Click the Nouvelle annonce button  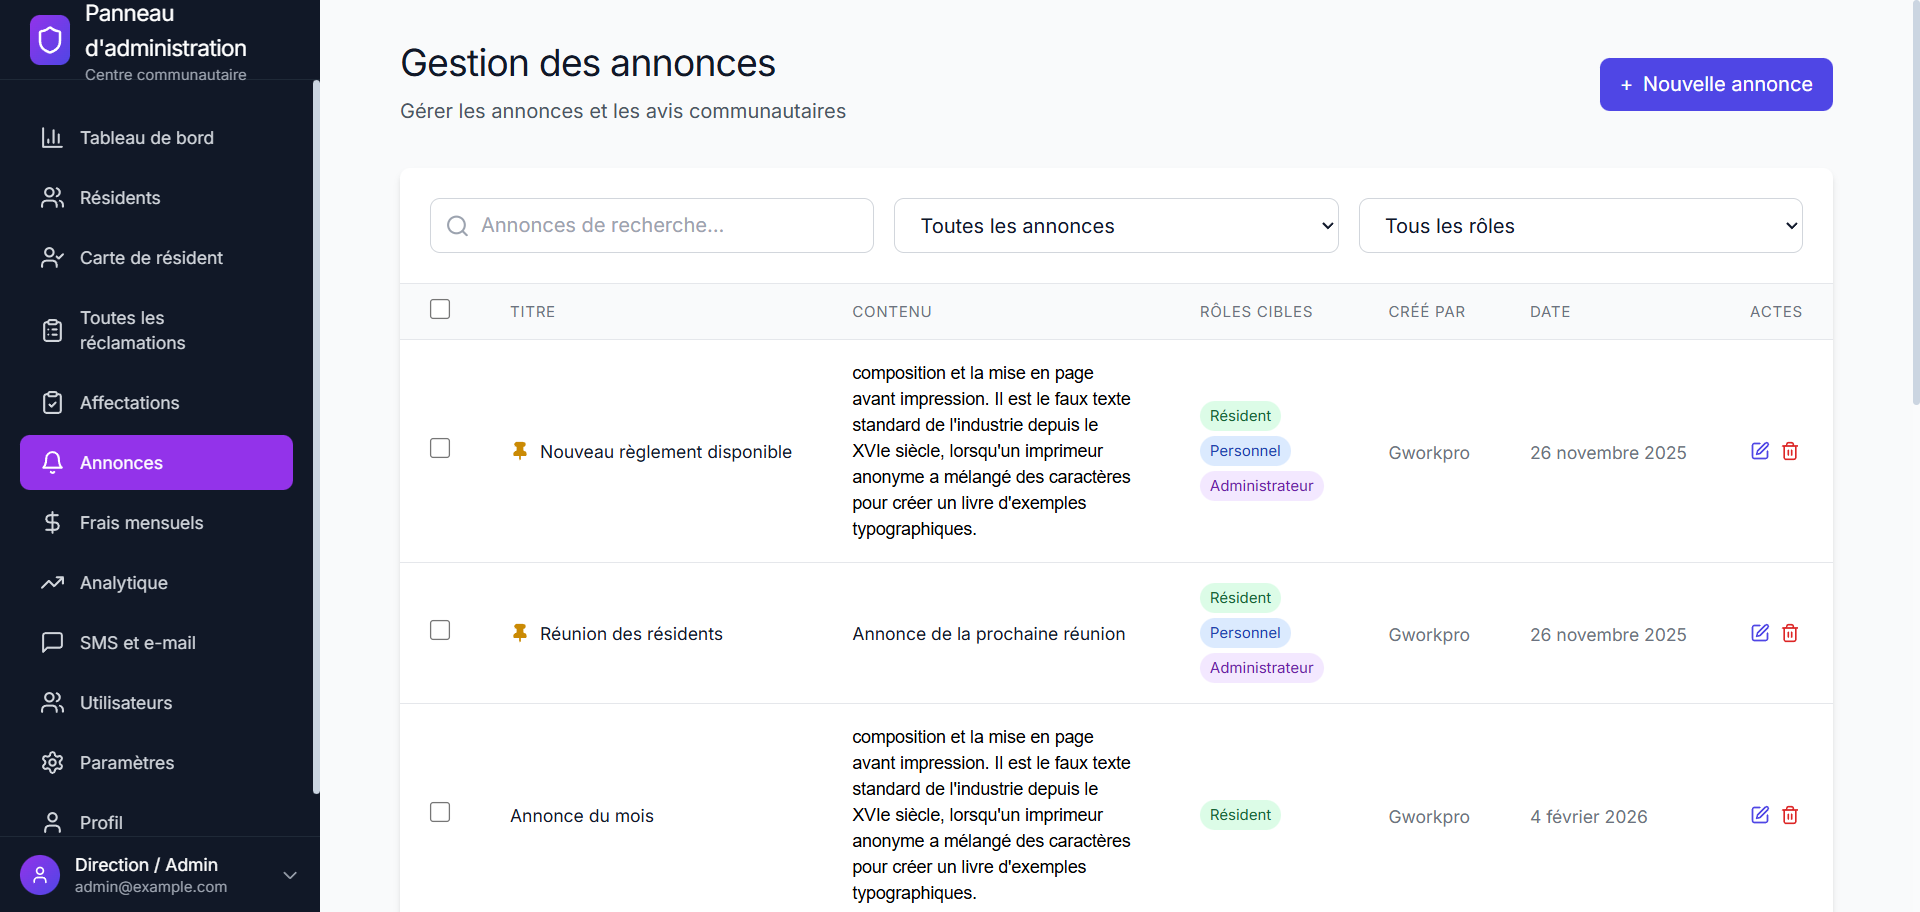coord(1715,84)
